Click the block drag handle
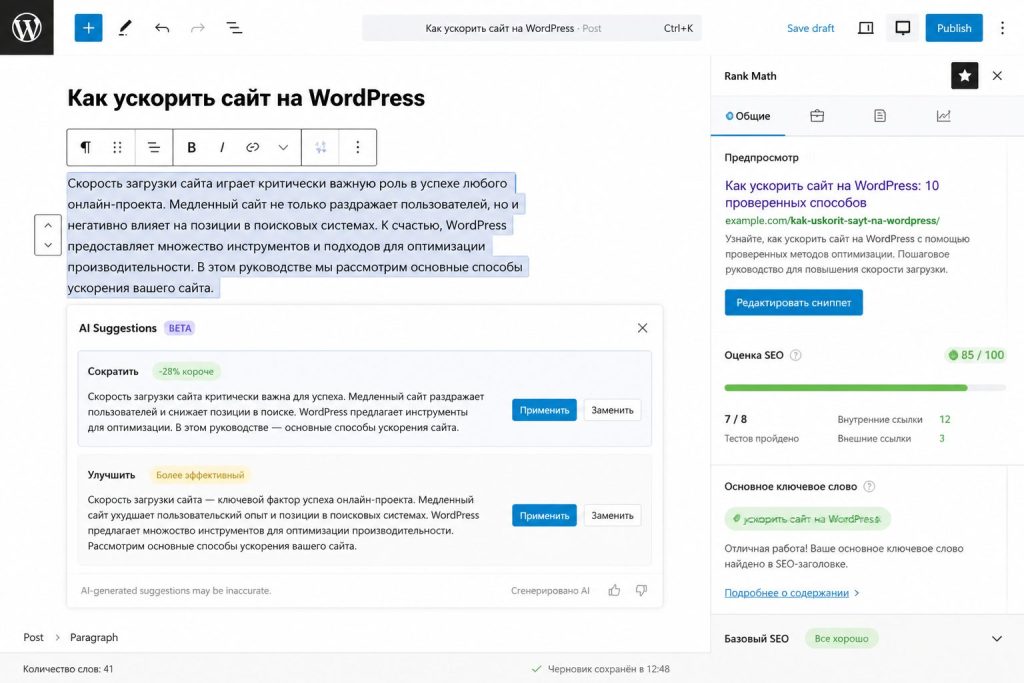Viewport: 1024px width, 683px height. [117, 147]
